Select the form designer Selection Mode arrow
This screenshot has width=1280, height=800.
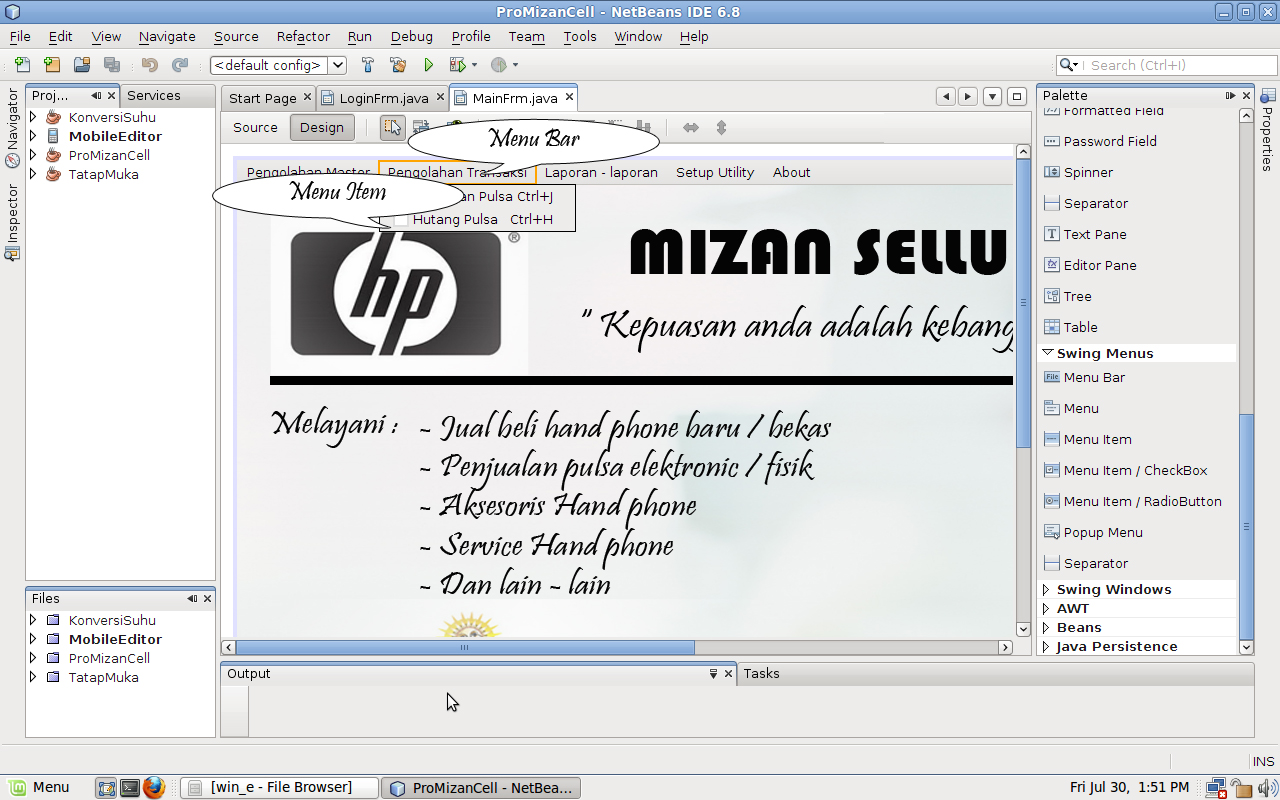(x=392, y=127)
